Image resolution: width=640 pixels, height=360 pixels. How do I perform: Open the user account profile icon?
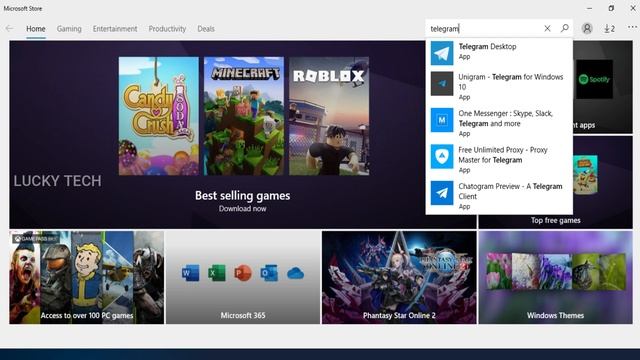click(x=587, y=28)
